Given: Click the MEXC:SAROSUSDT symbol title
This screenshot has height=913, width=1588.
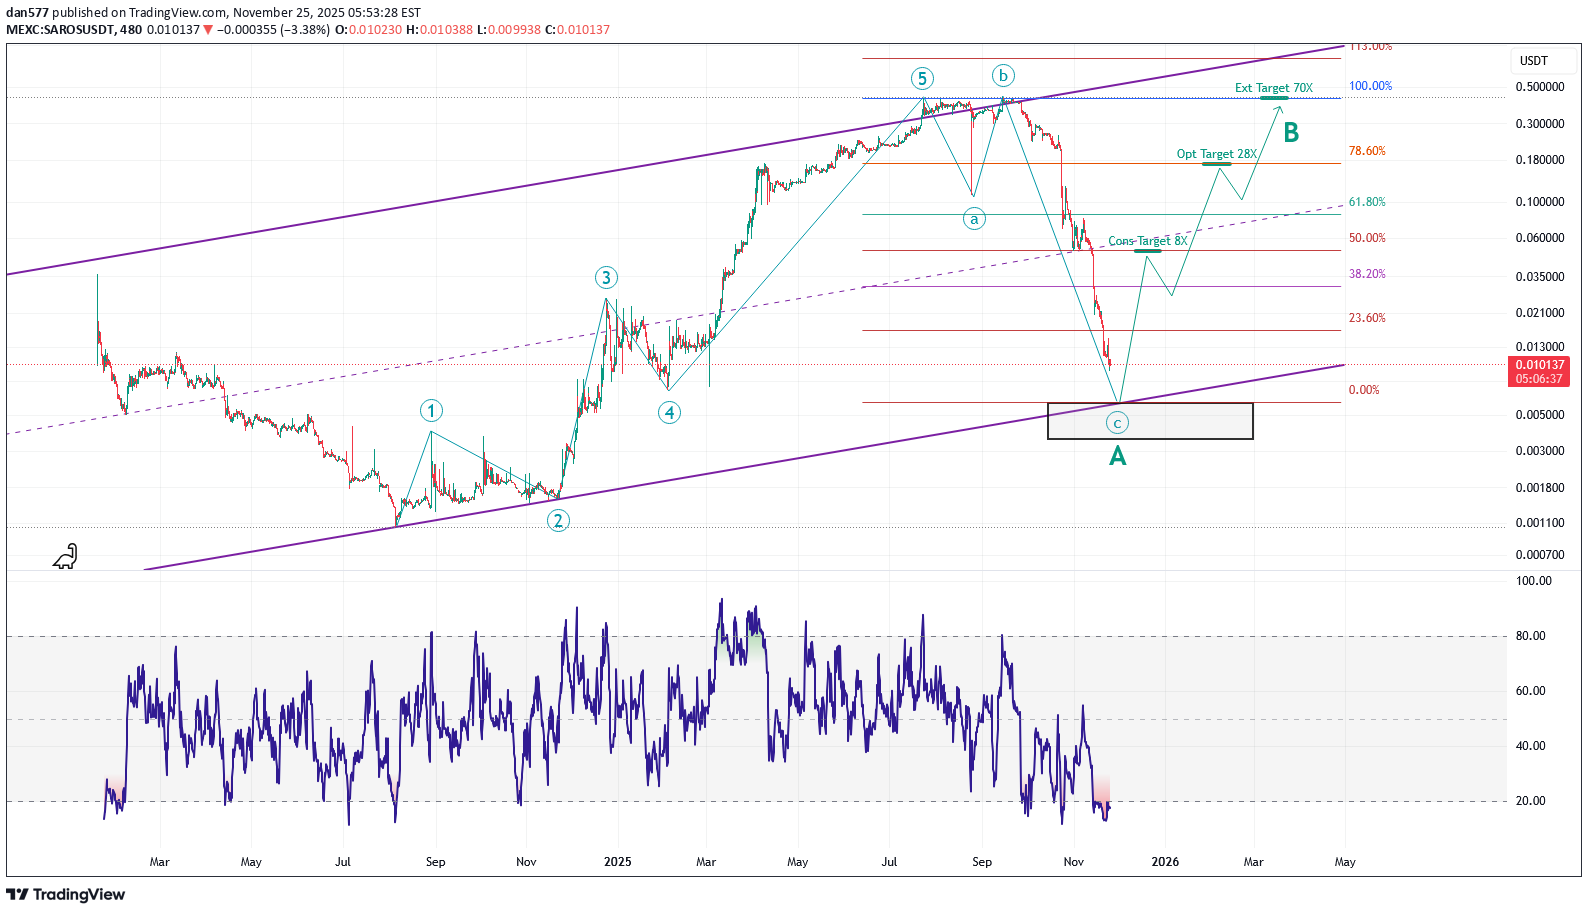Looking at the screenshot, I should (x=59, y=30).
